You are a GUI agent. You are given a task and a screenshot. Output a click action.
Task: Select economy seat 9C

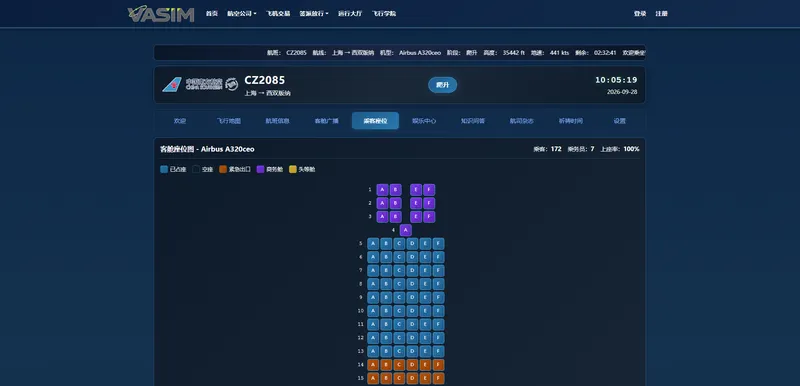coord(399,297)
